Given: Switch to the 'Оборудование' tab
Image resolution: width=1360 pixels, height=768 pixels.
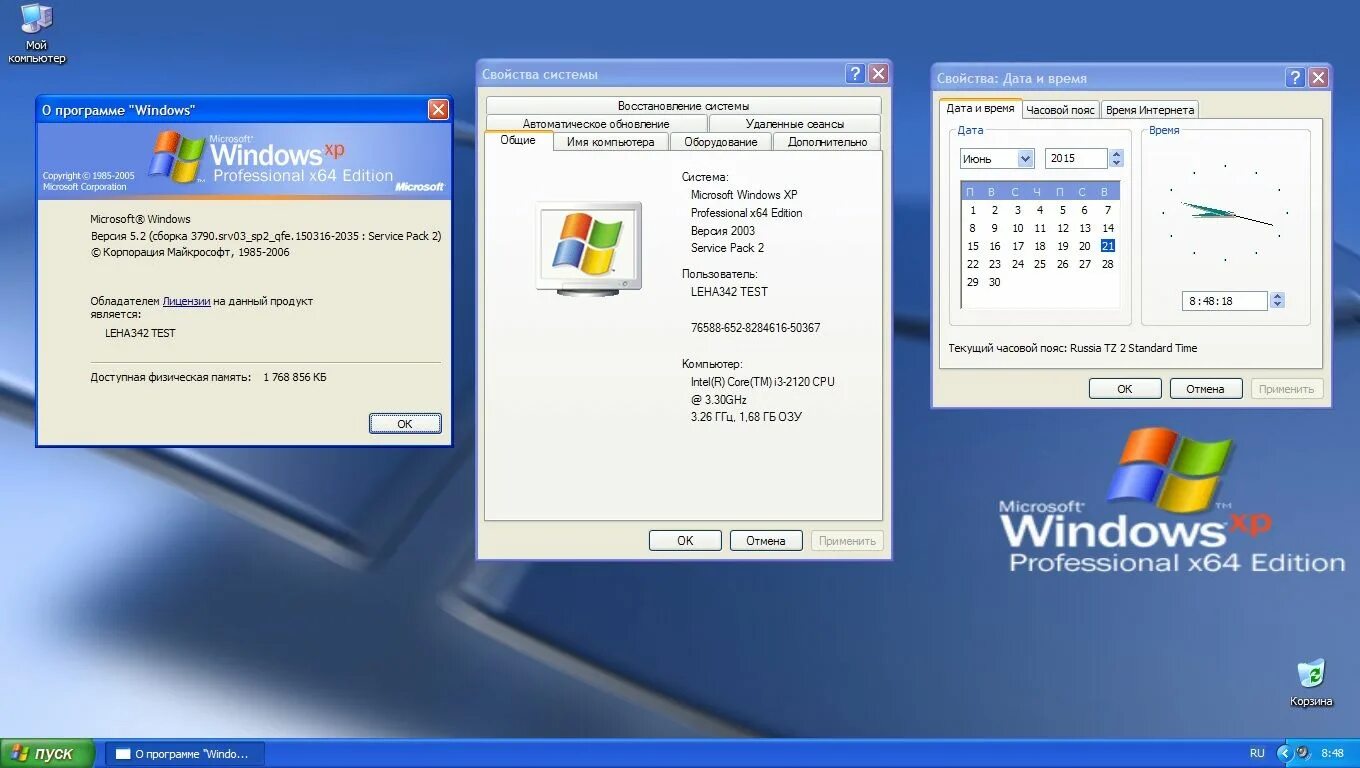Looking at the screenshot, I should click(721, 142).
